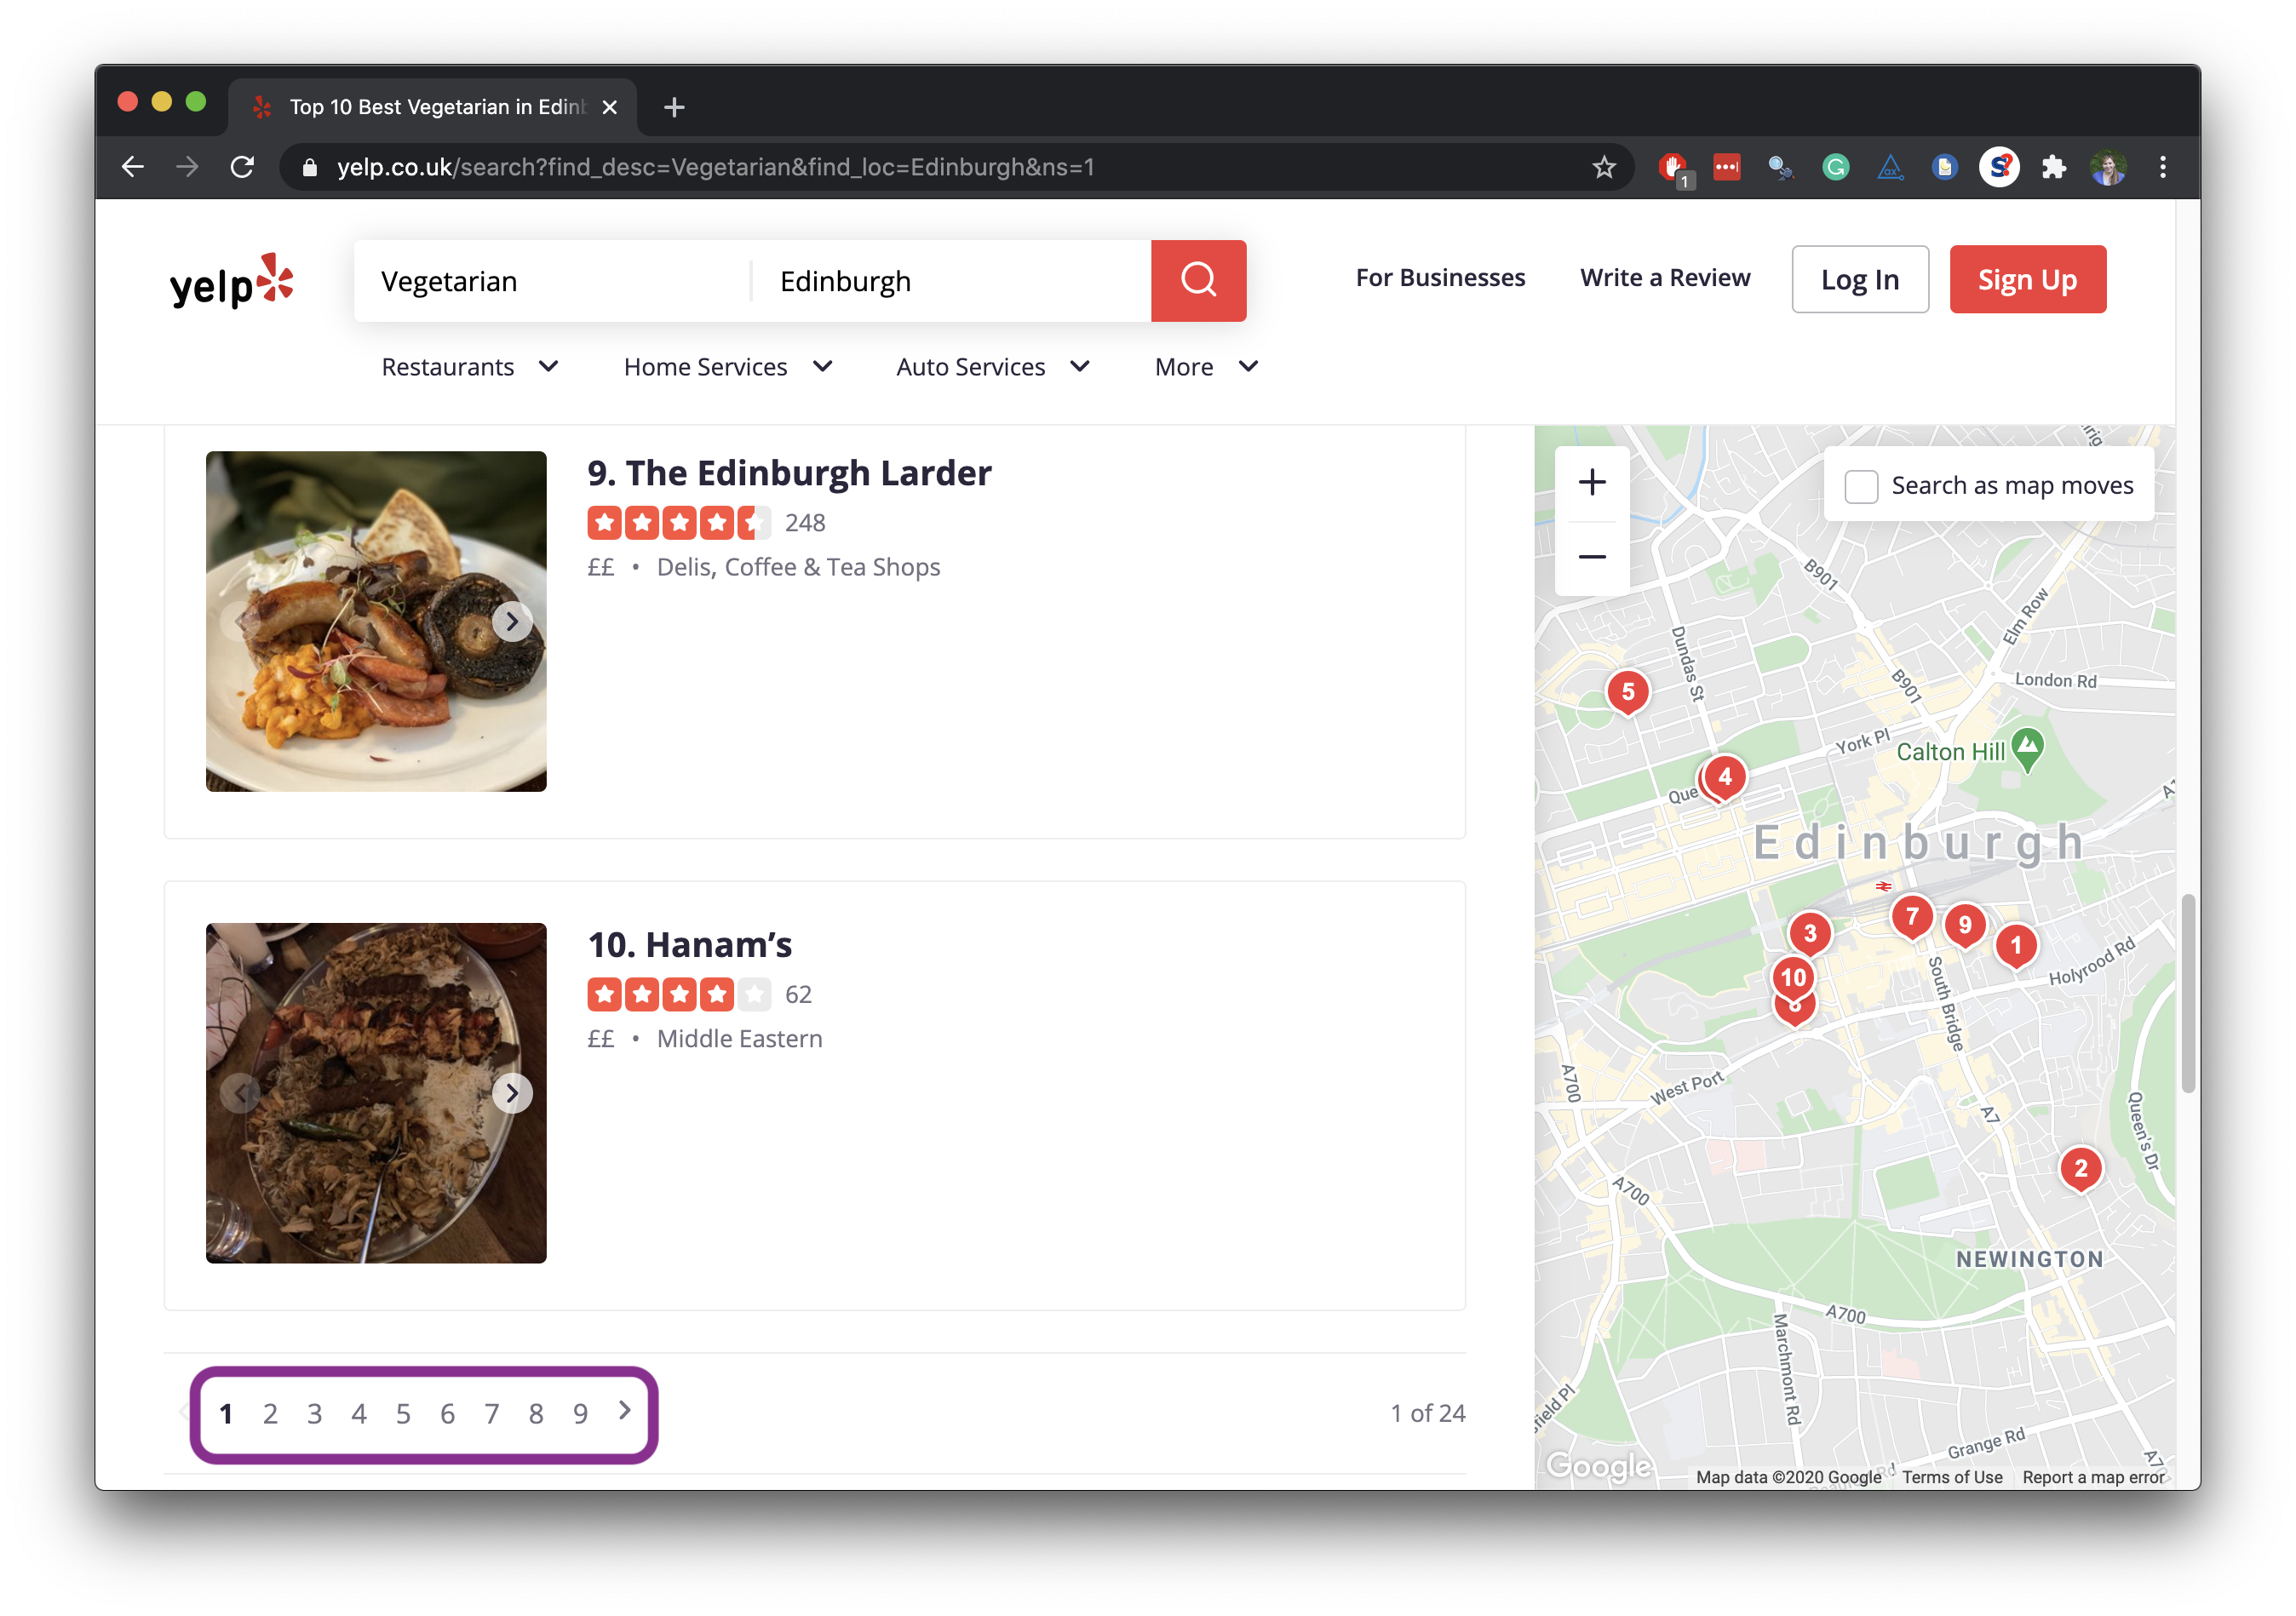This screenshot has width=2296, height=1616.
Task: Click the page vertical scrollbar
Action: 2188,992
